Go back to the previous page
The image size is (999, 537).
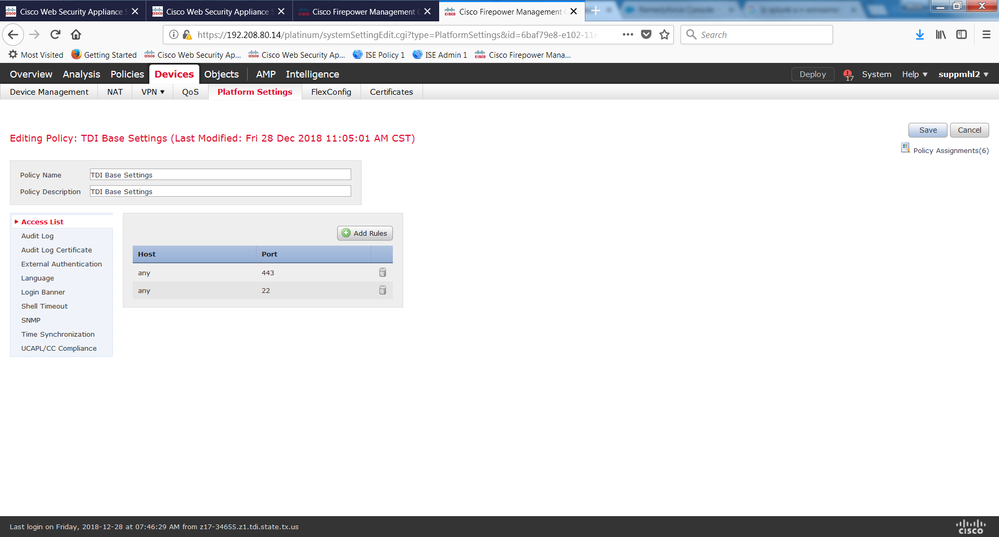tap(13, 34)
